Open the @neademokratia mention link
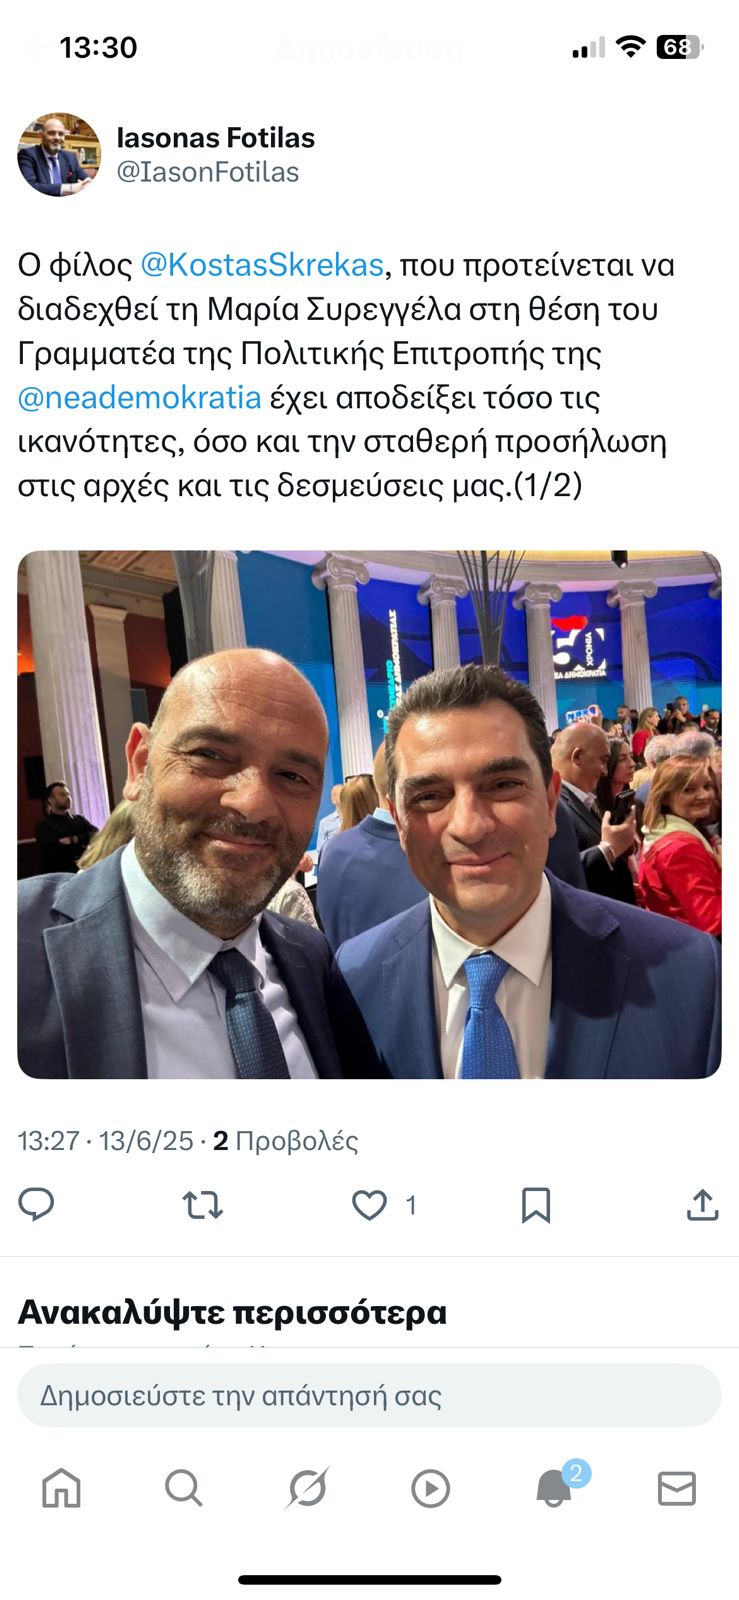The height and width of the screenshot is (1600, 739). click(x=140, y=397)
